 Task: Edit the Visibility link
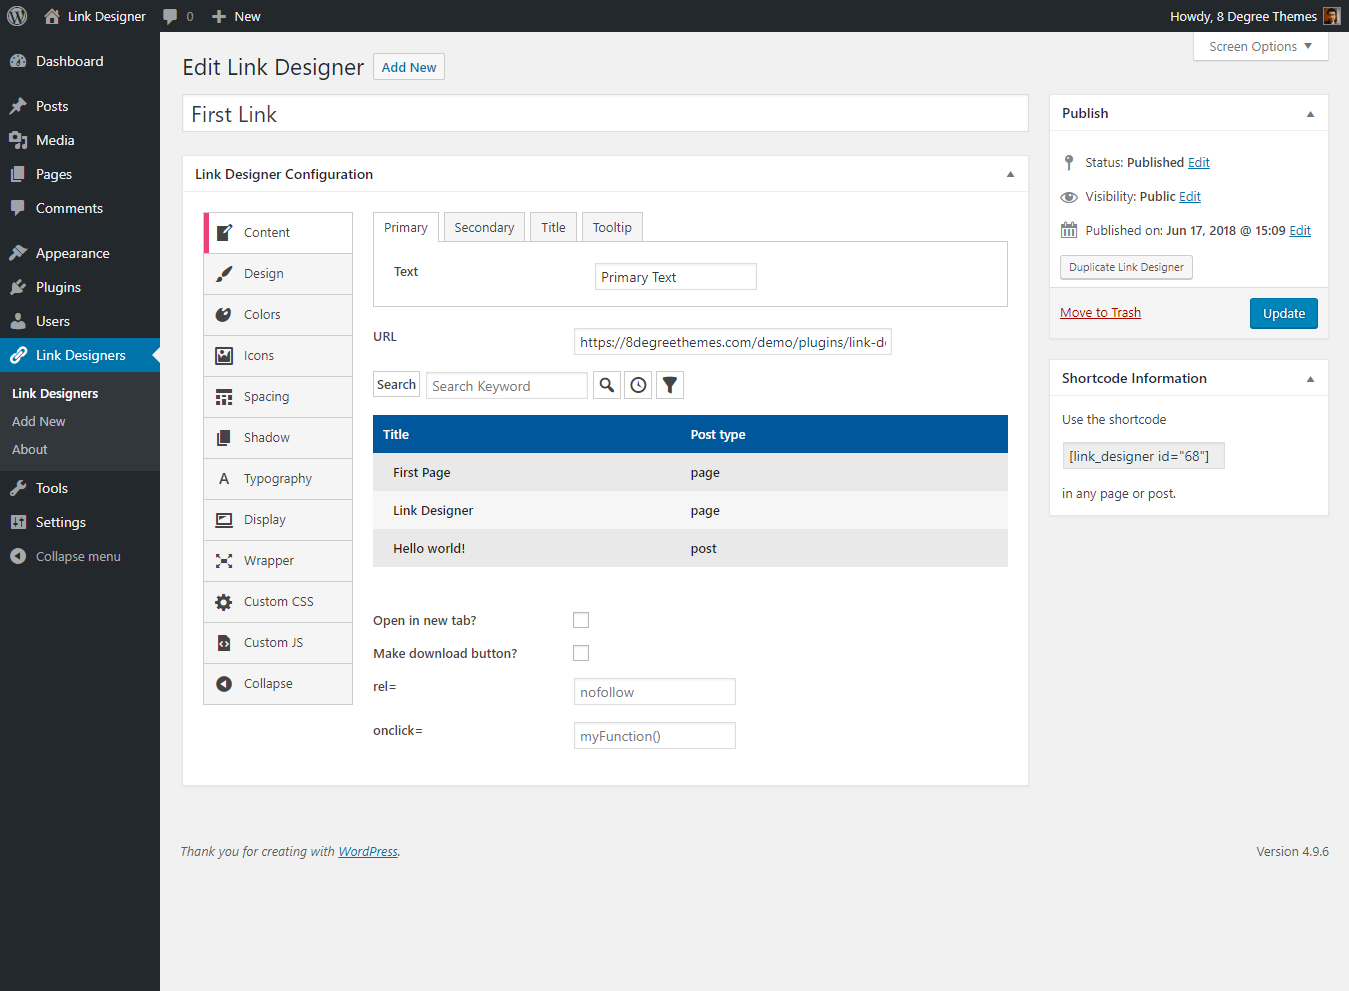coord(1190,197)
